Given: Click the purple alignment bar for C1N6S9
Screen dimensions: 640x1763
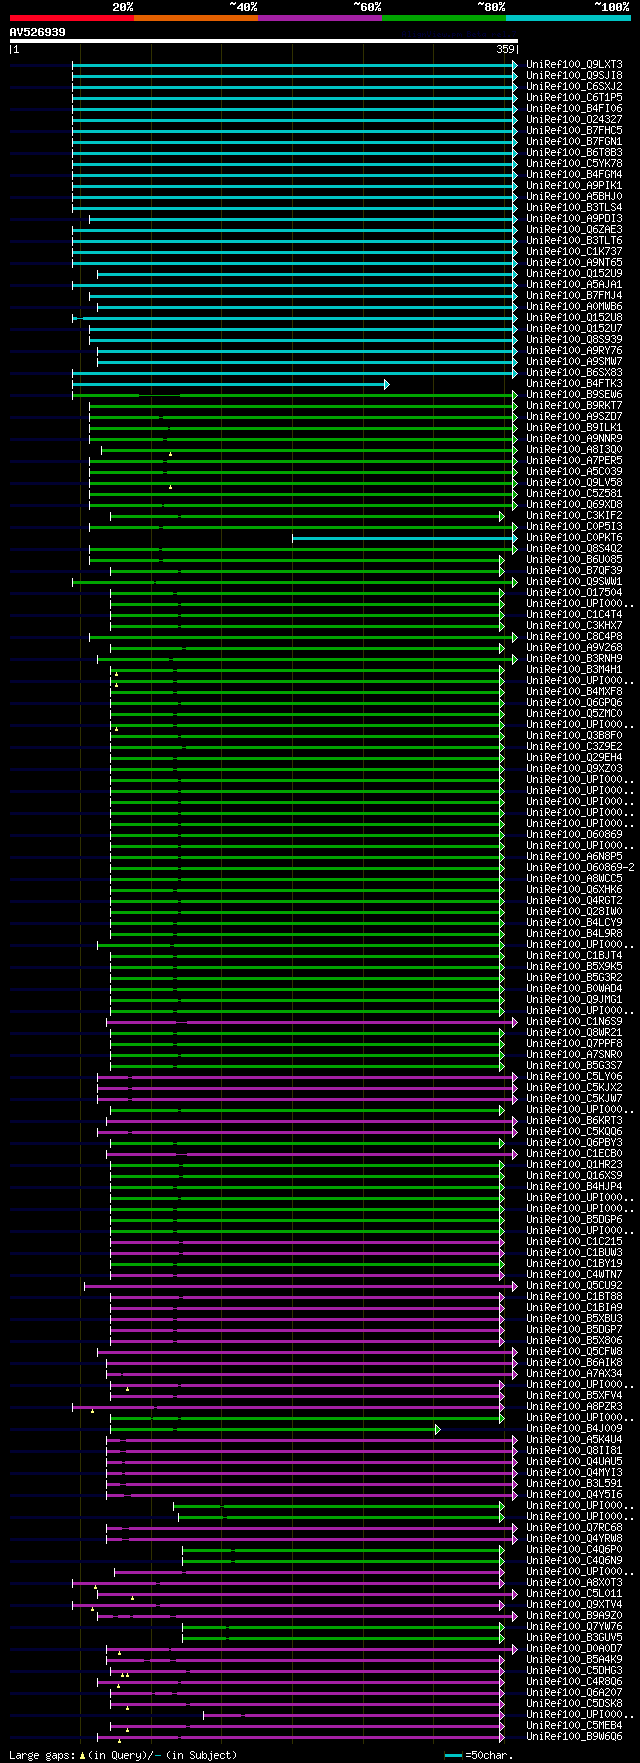Looking at the screenshot, I should tap(312, 1022).
